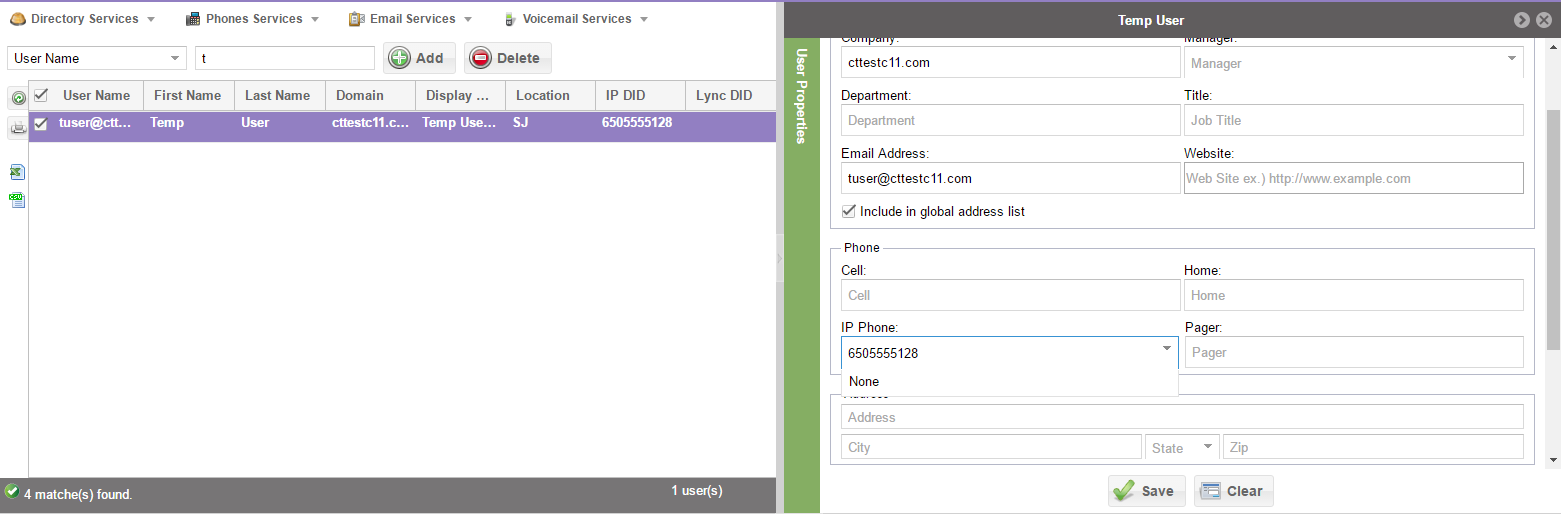Uncheck the tuser row checkbox
1561x514 pixels.
41,124
